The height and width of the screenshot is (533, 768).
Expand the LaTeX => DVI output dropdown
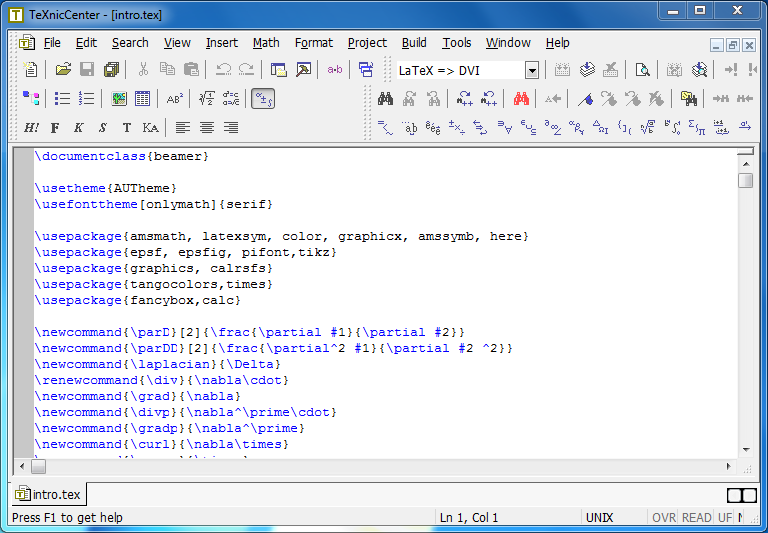(x=532, y=70)
